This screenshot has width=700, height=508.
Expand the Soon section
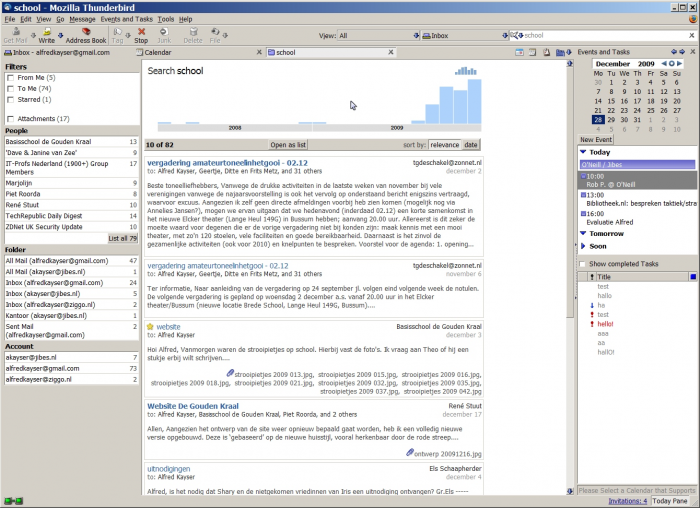pos(583,246)
